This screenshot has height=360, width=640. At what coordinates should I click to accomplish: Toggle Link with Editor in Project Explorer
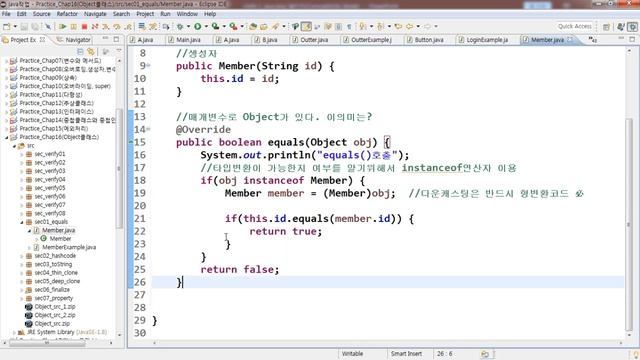point(91,52)
